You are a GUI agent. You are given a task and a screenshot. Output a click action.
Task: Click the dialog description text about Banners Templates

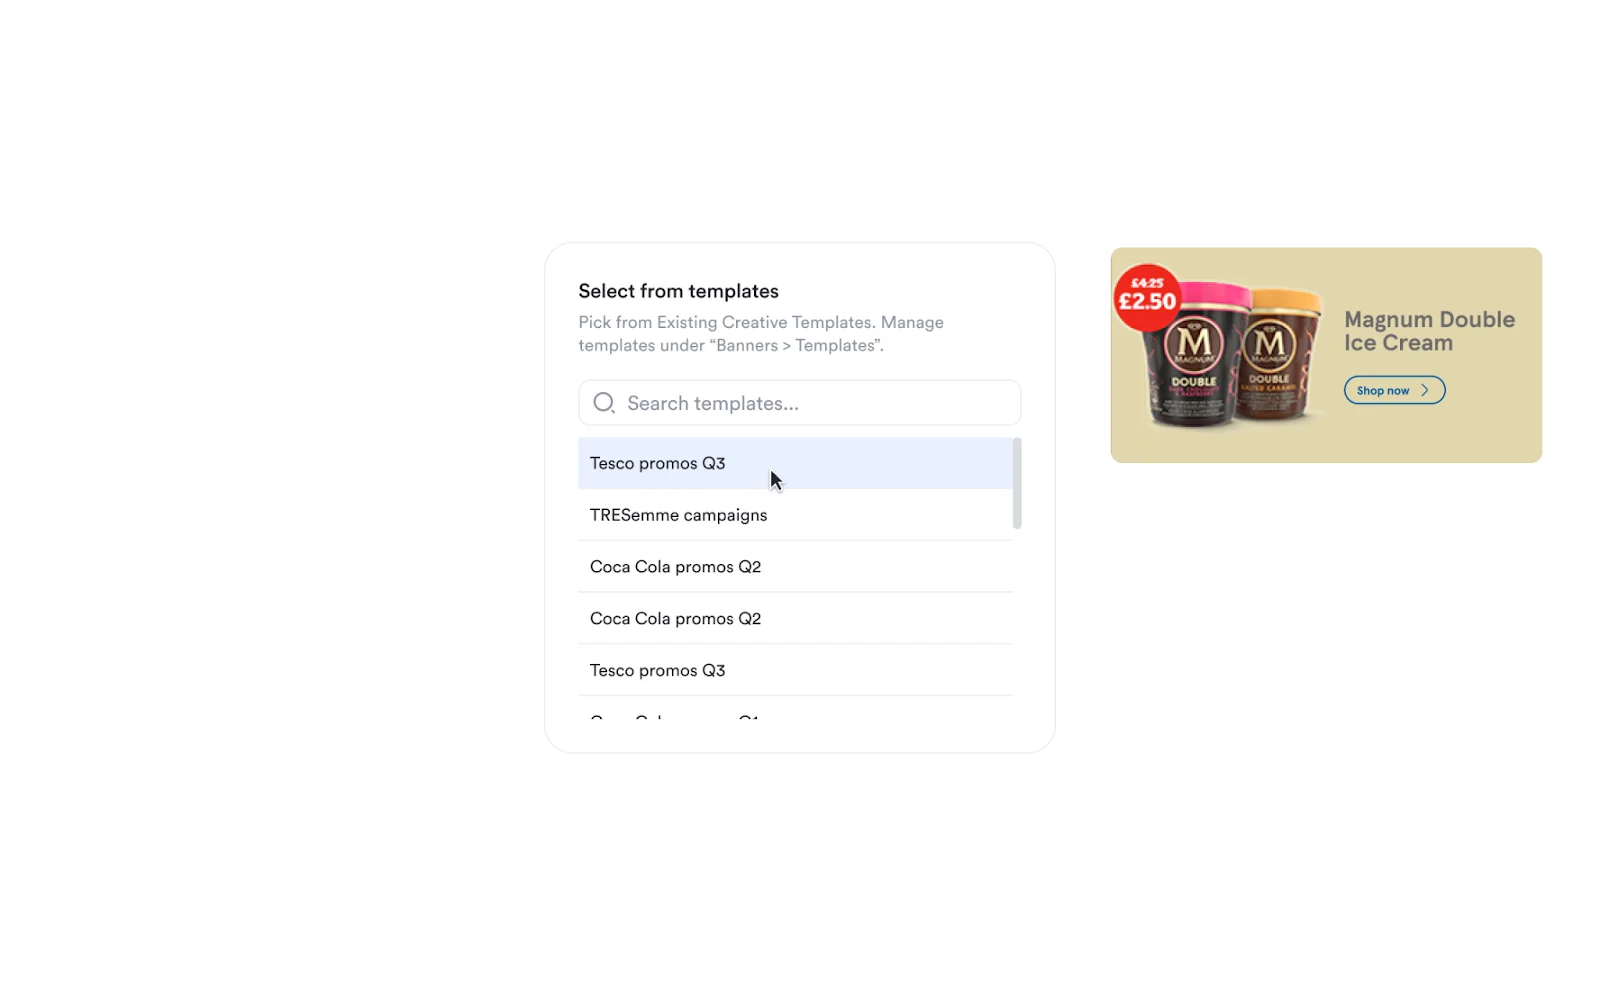[x=760, y=333]
